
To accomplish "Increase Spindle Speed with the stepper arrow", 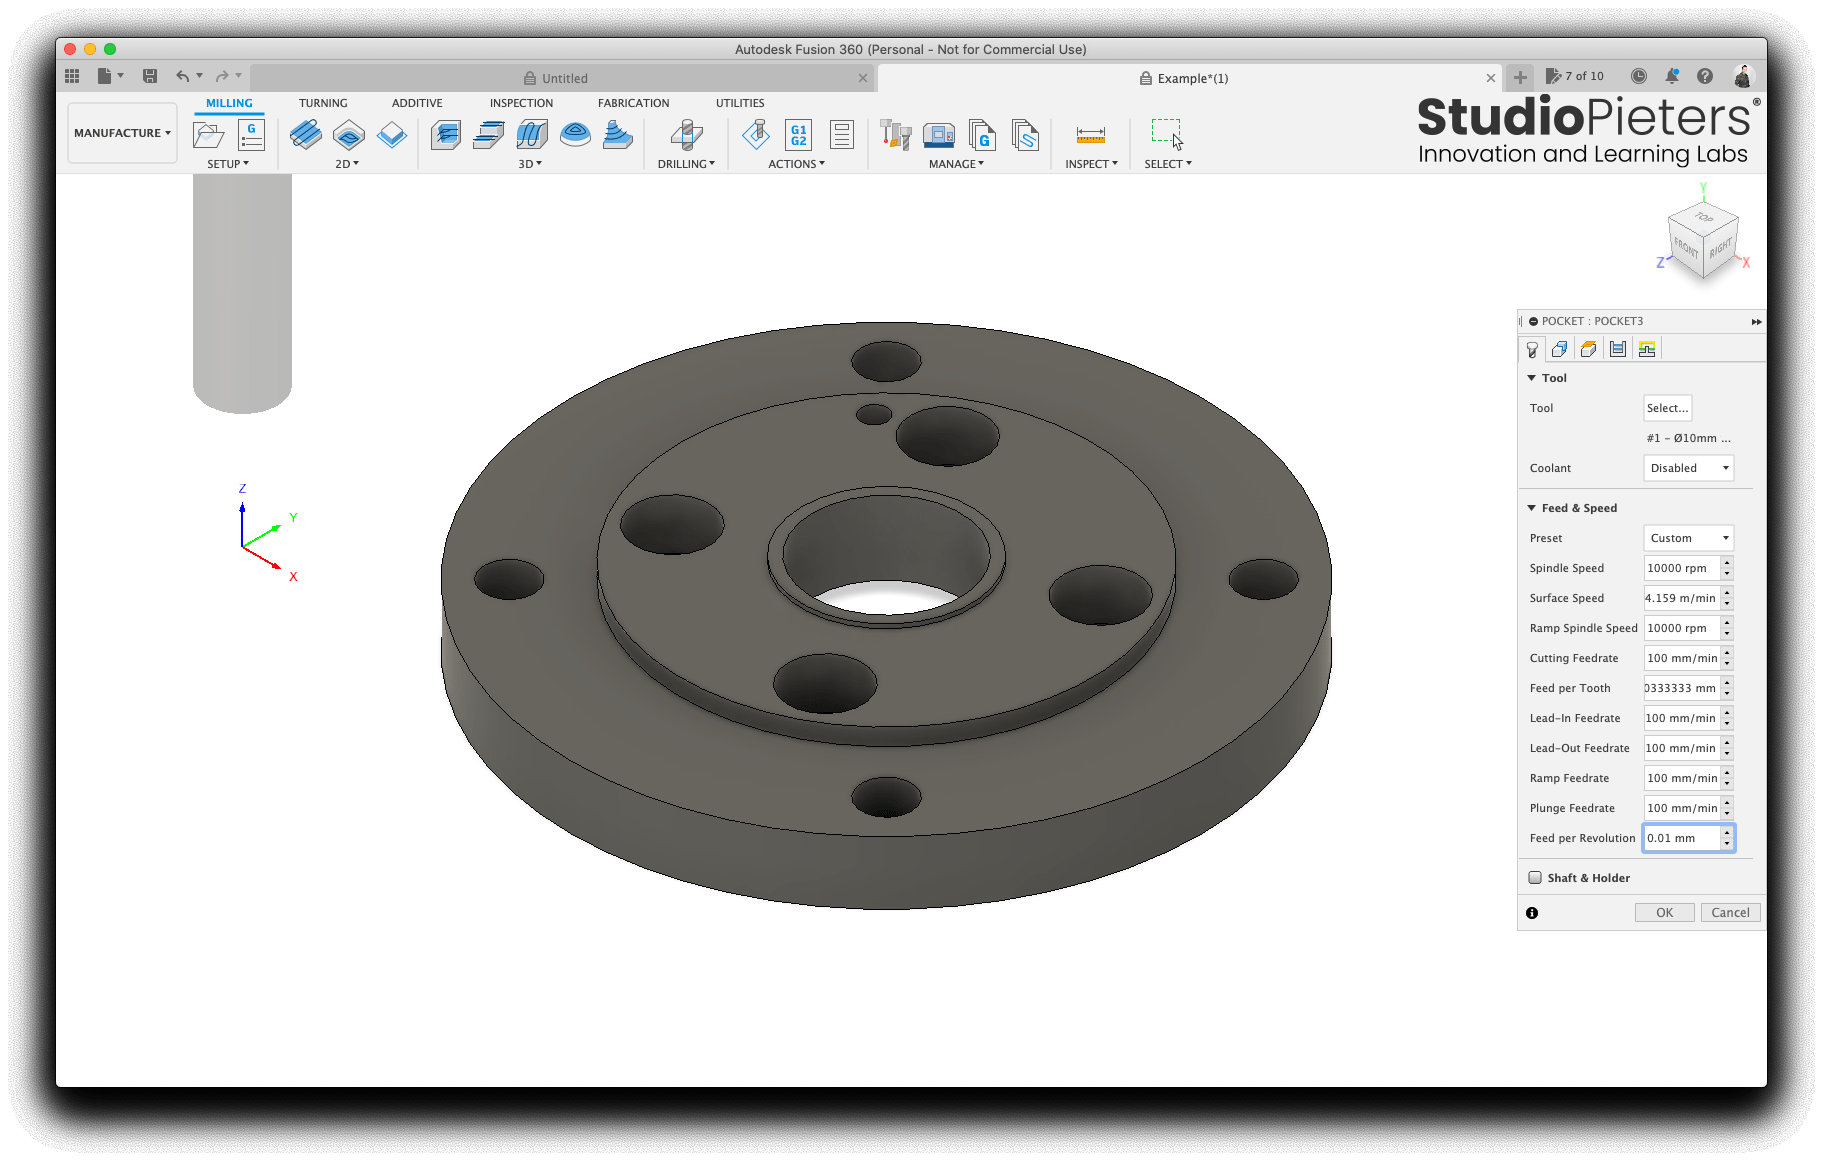I will (x=1727, y=564).
